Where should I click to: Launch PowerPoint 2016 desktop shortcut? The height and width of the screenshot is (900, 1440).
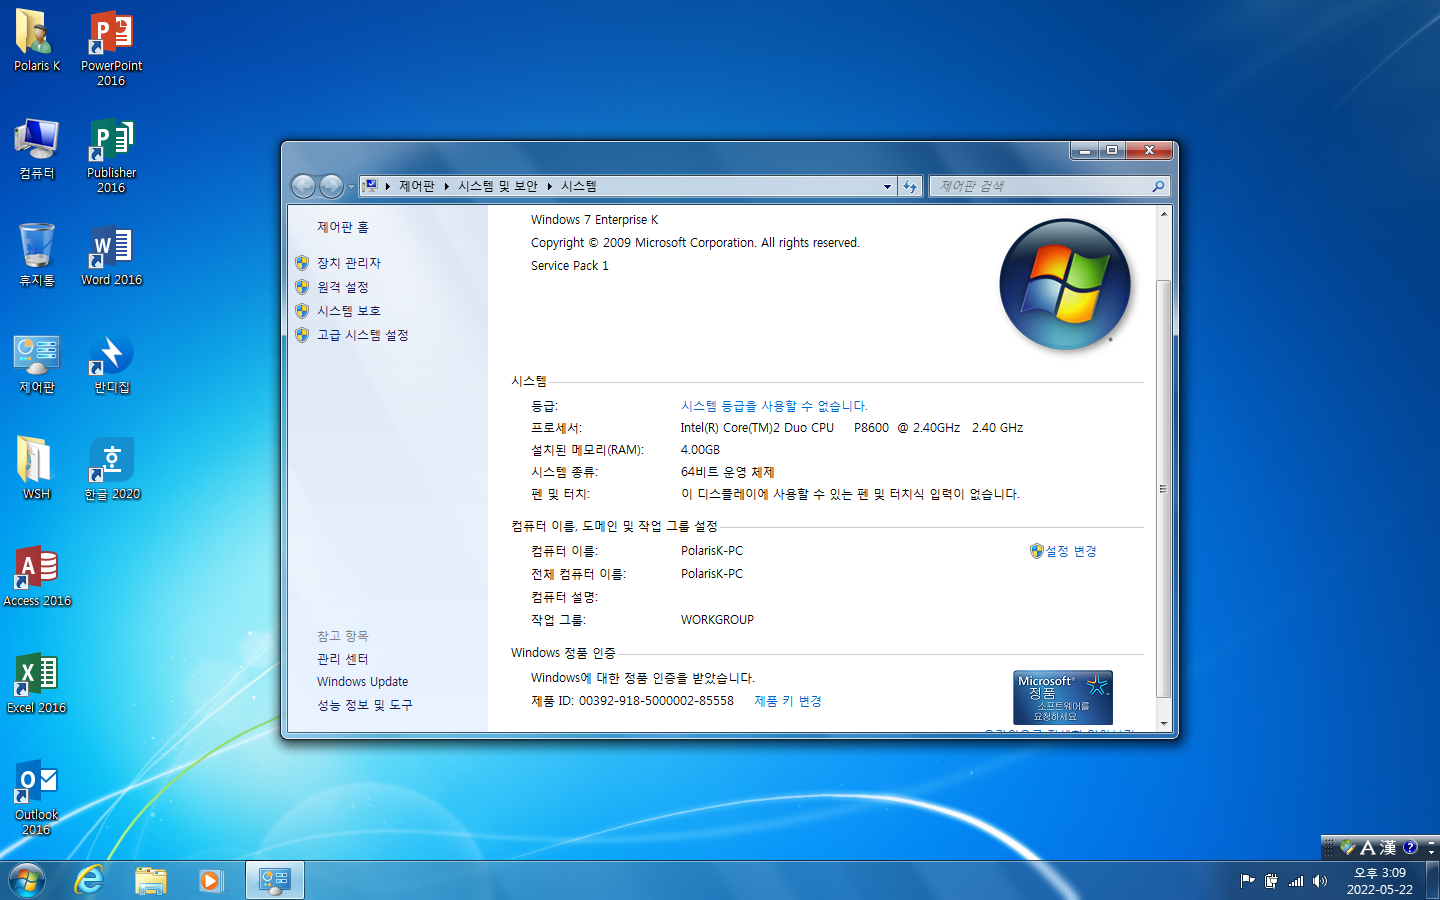point(111,46)
